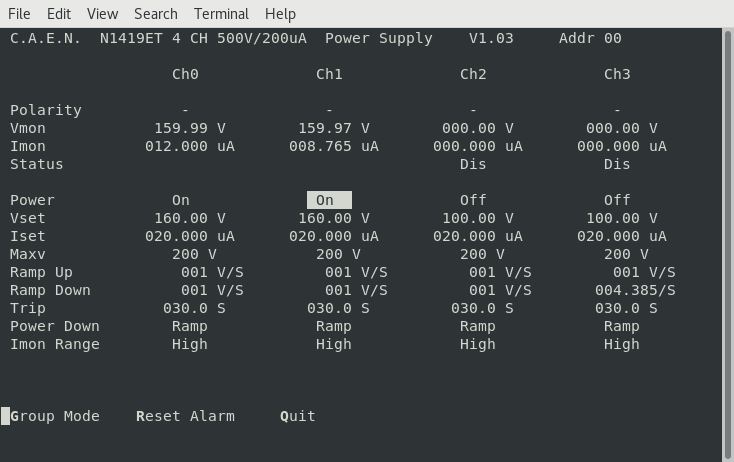This screenshot has height=462, width=734.
Task: Click the terminal's vertical scrollbar
Action: click(728, 240)
